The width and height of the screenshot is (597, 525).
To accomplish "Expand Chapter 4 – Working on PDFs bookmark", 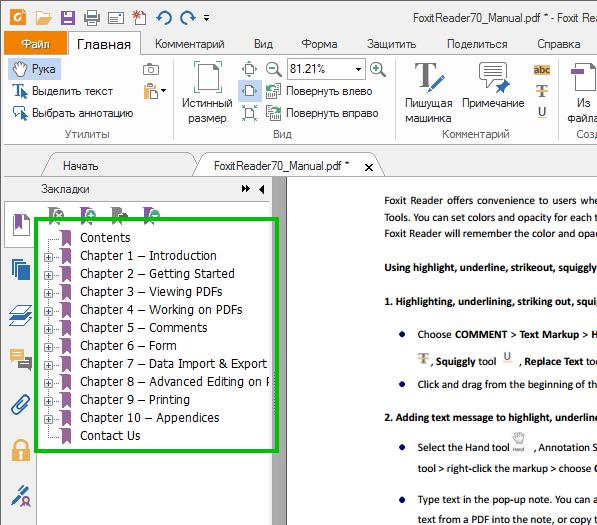I will coord(48,311).
